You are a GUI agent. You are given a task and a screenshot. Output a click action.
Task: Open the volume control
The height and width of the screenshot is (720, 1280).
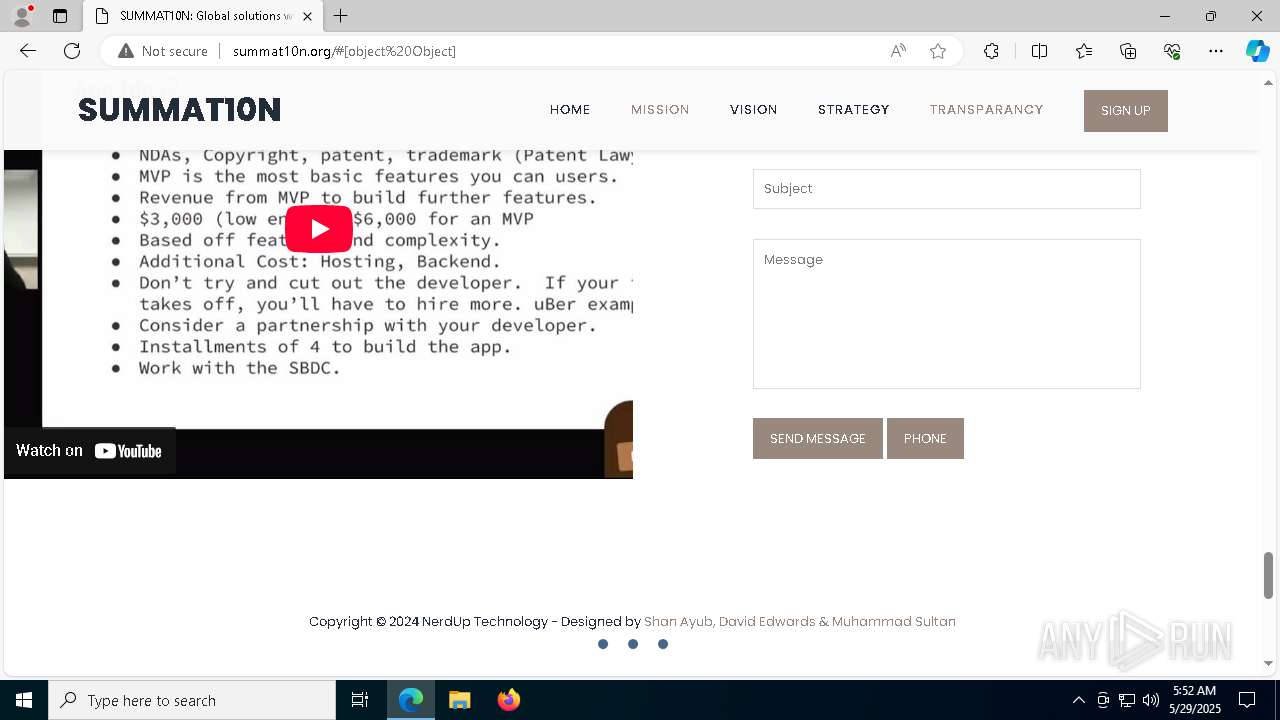click(x=1151, y=700)
